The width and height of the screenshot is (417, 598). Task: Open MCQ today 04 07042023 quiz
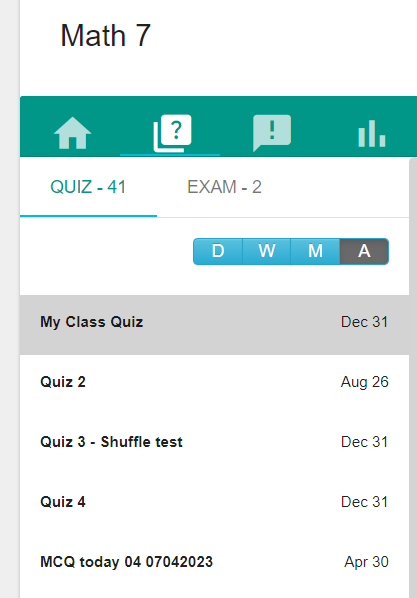click(214, 562)
